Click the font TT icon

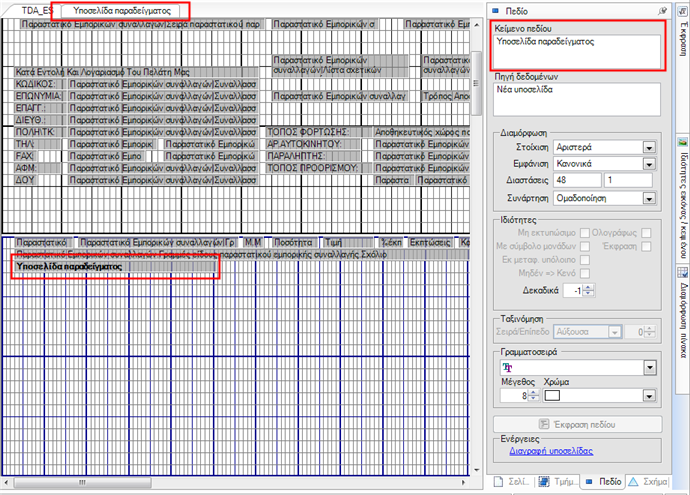507,367
